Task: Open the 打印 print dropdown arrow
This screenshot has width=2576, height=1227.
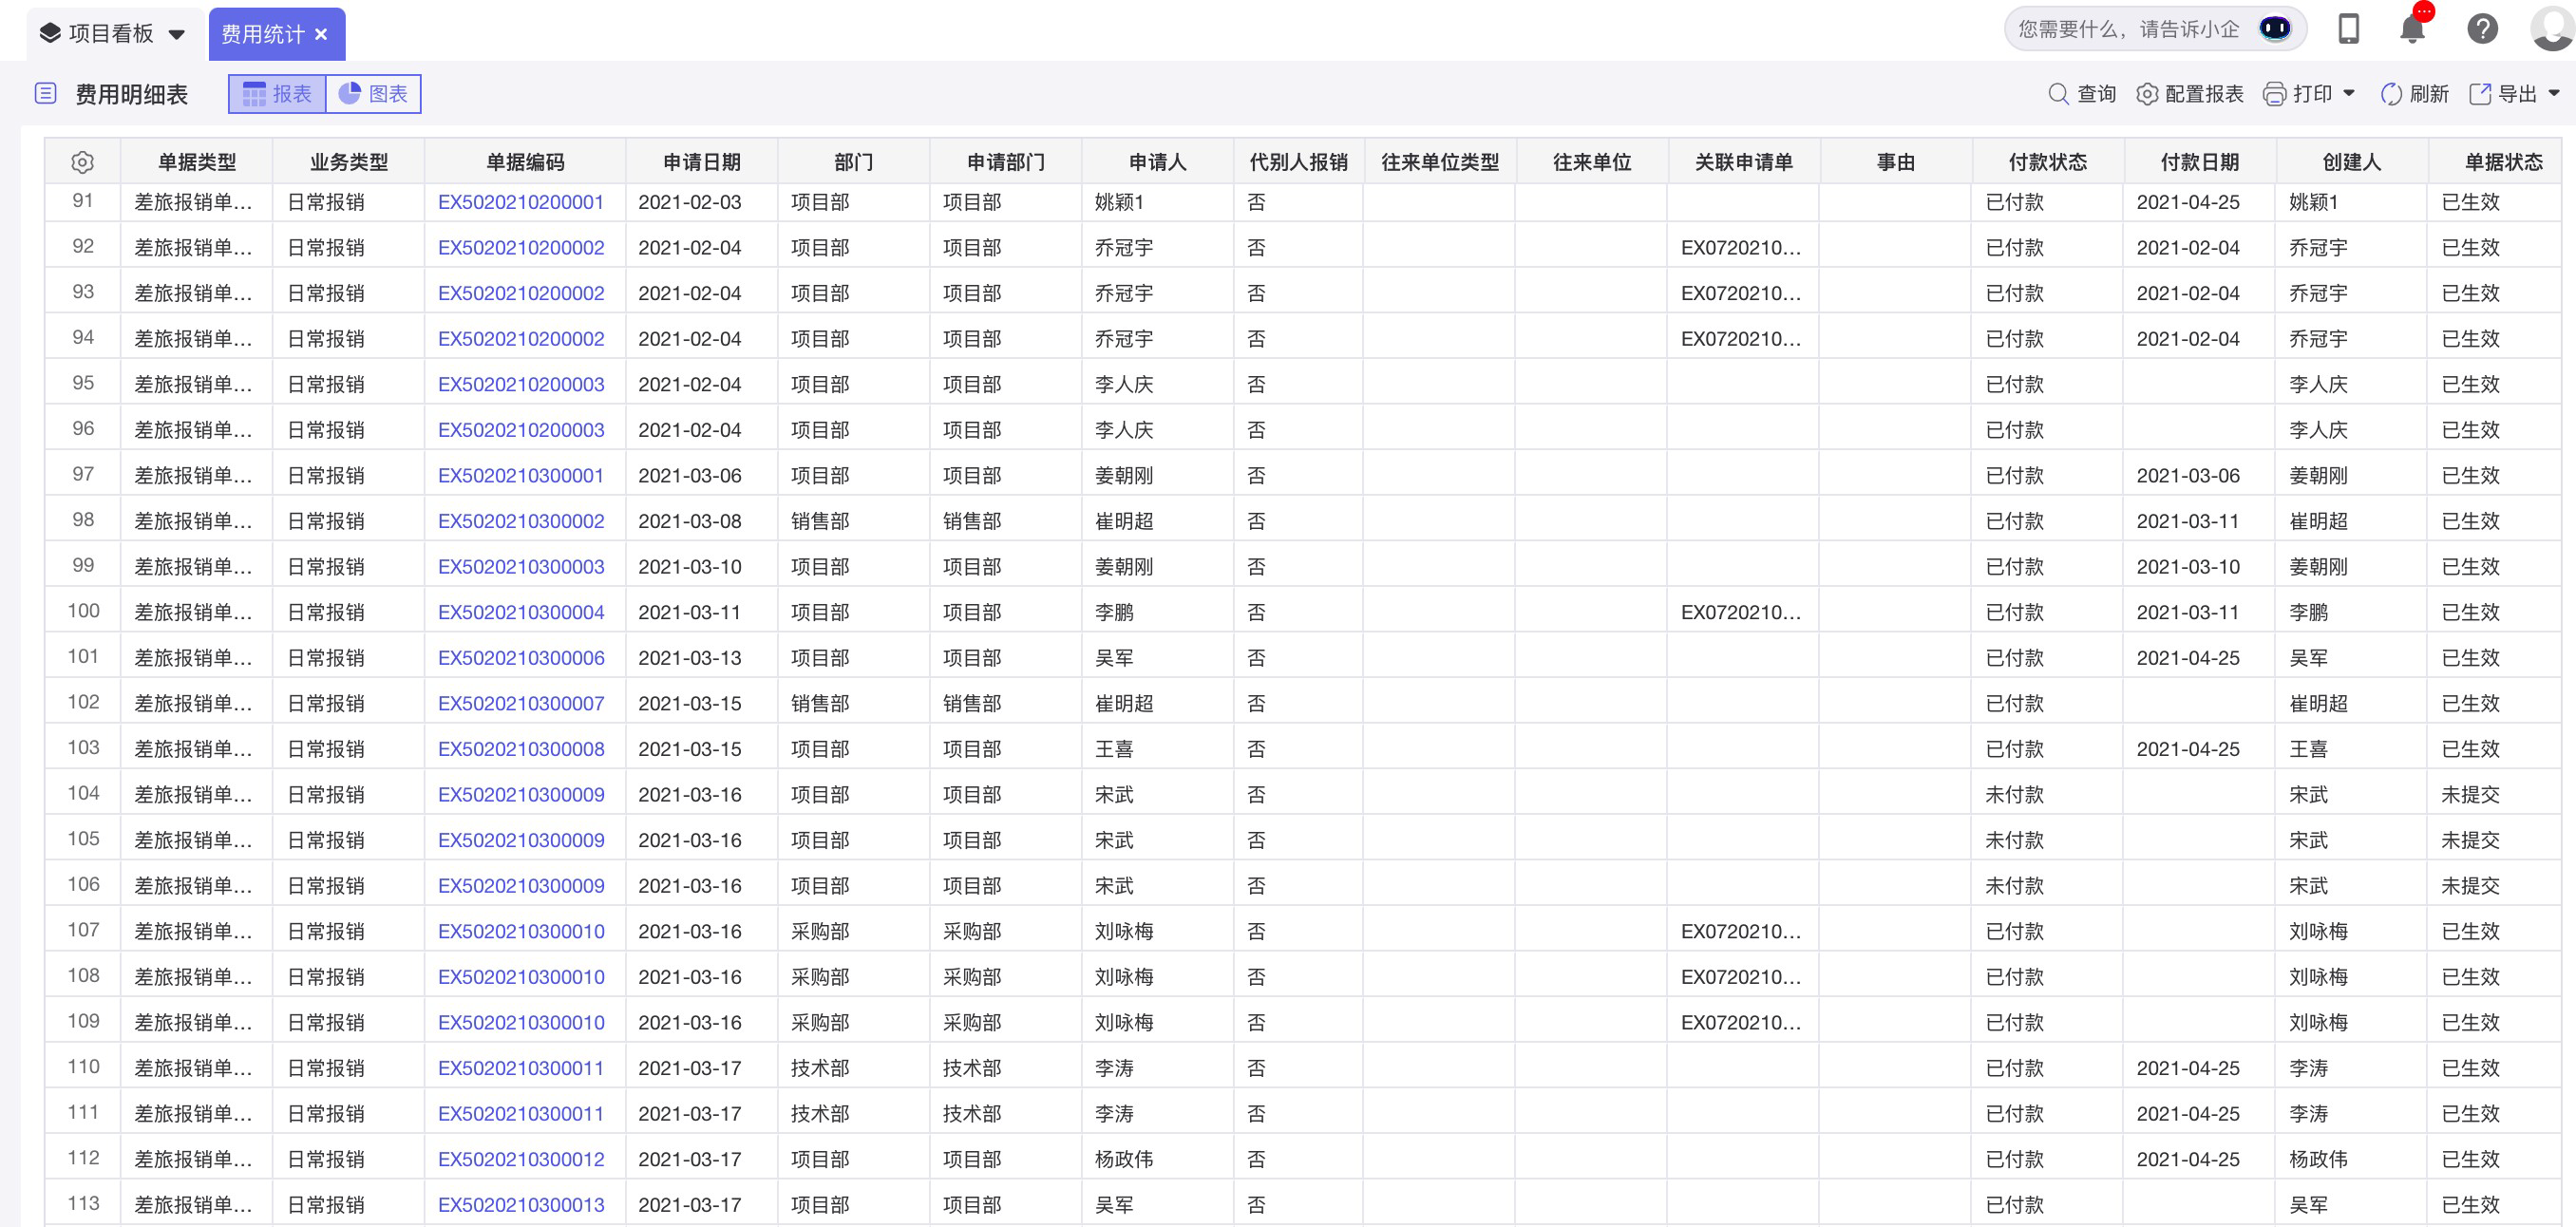Action: pos(2348,93)
